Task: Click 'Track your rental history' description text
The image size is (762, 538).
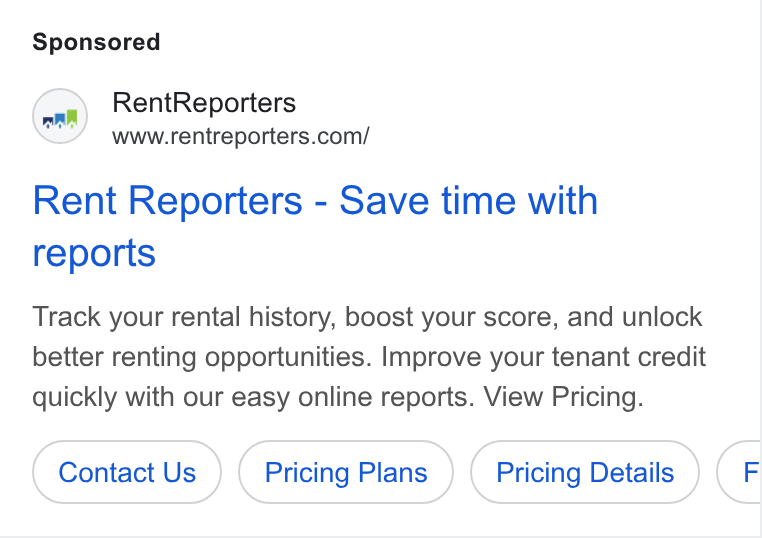Action: (185, 317)
